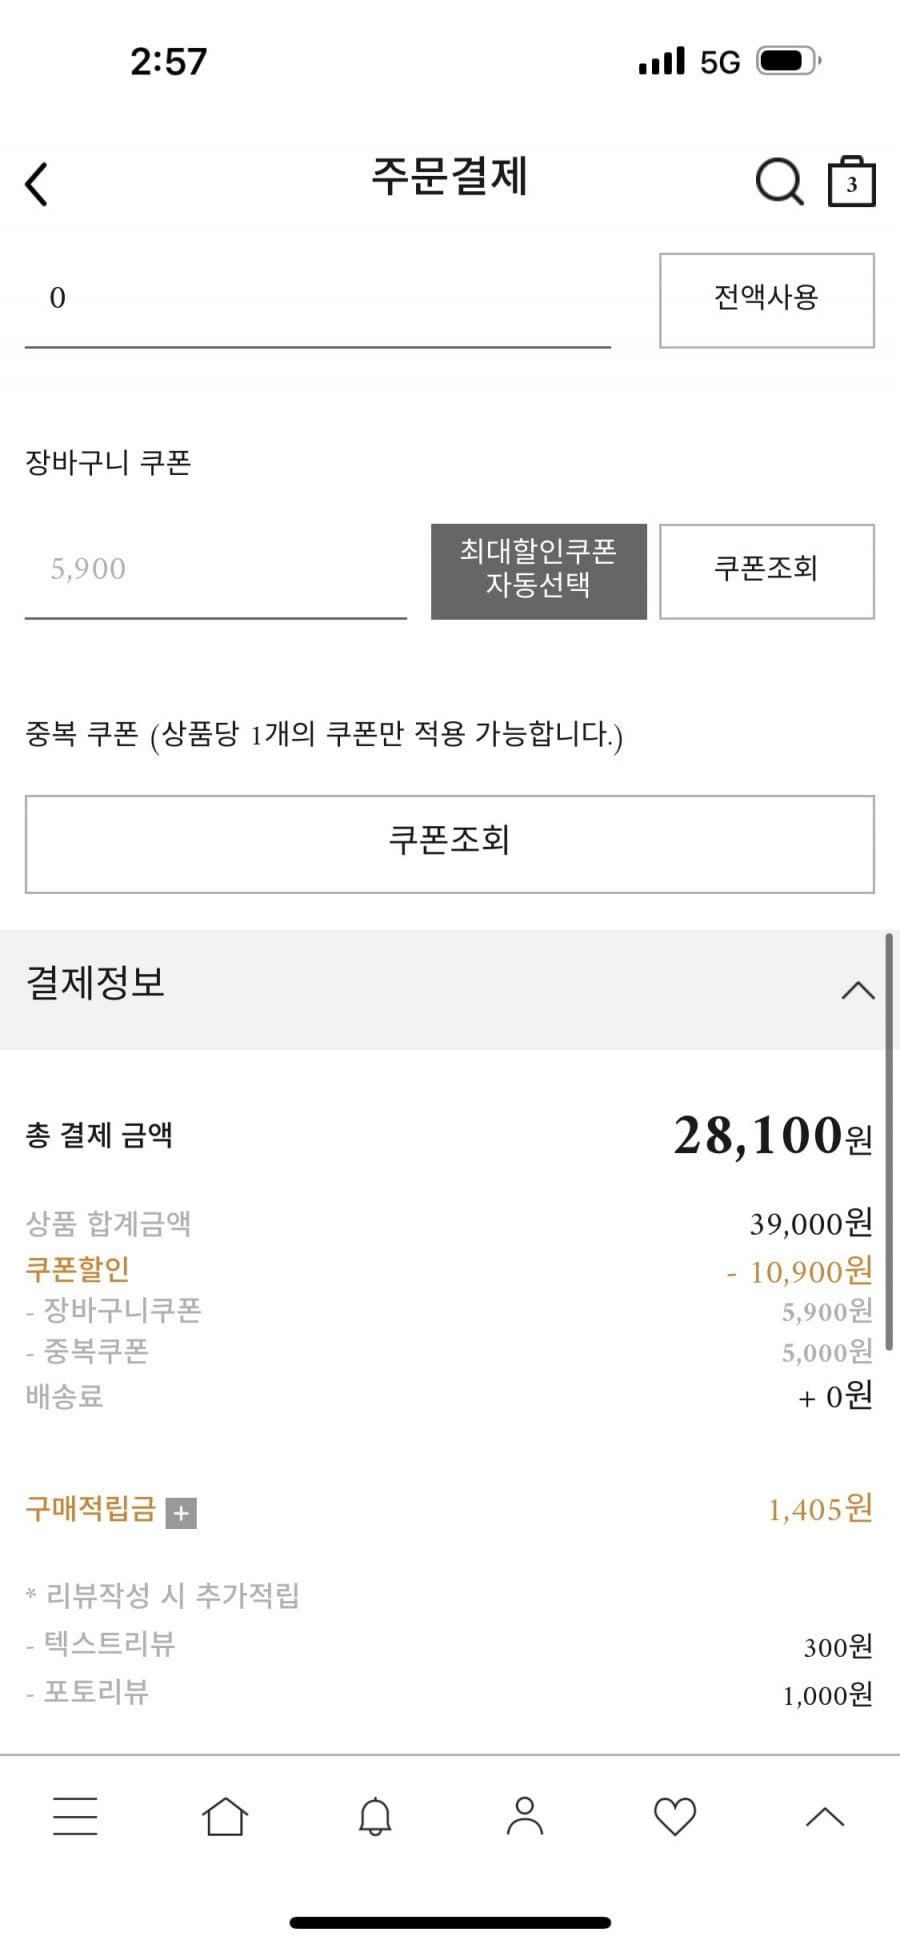Go to home via house icon

225,1816
